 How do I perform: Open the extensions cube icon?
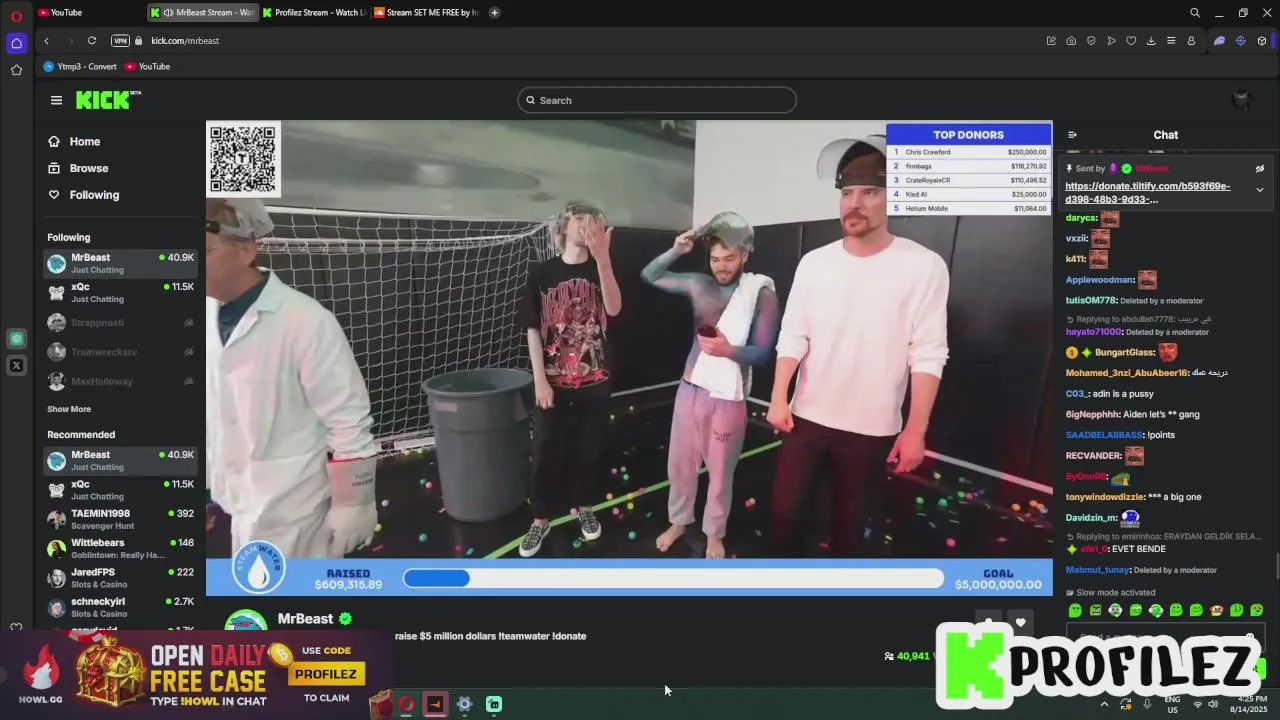(1262, 41)
